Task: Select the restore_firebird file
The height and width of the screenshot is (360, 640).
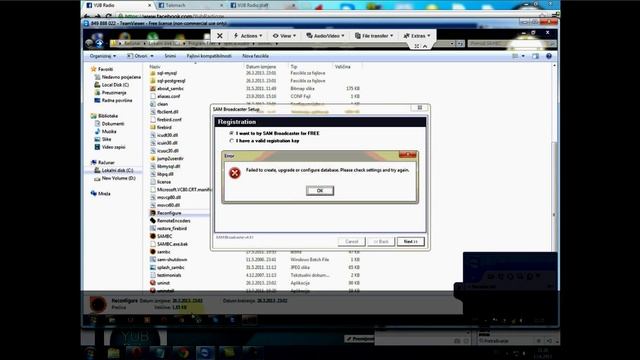Action: click(x=169, y=229)
